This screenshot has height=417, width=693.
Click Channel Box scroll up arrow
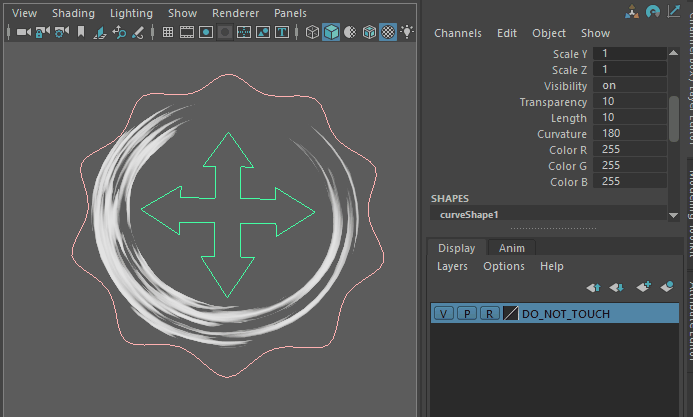point(674,53)
